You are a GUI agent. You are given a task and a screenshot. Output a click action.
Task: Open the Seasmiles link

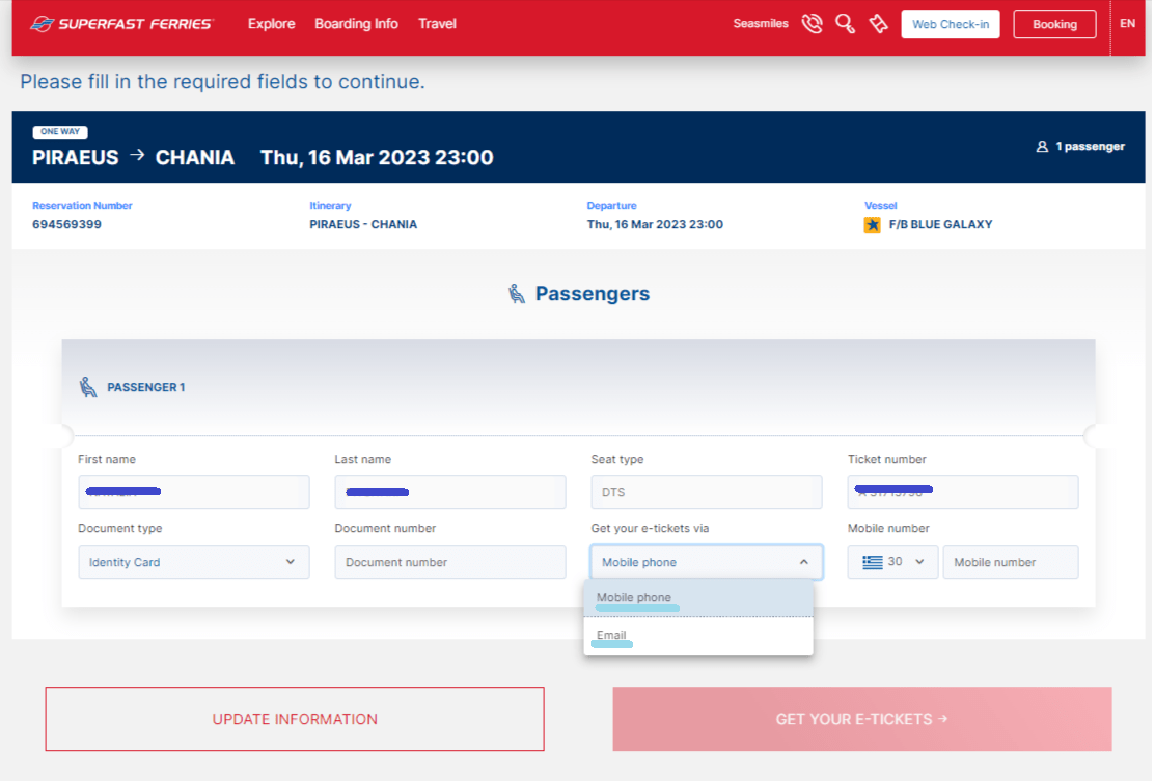pyautogui.click(x=761, y=22)
